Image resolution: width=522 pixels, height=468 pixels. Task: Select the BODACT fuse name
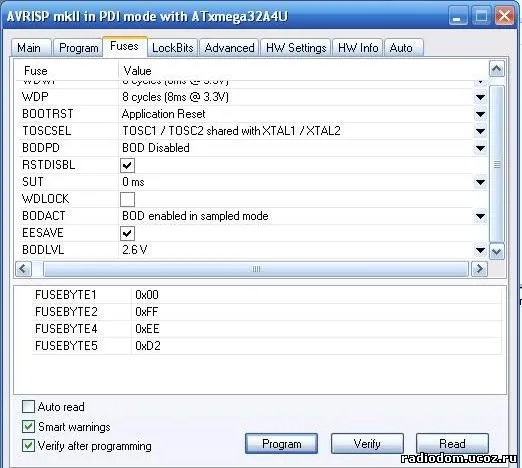(x=44, y=216)
